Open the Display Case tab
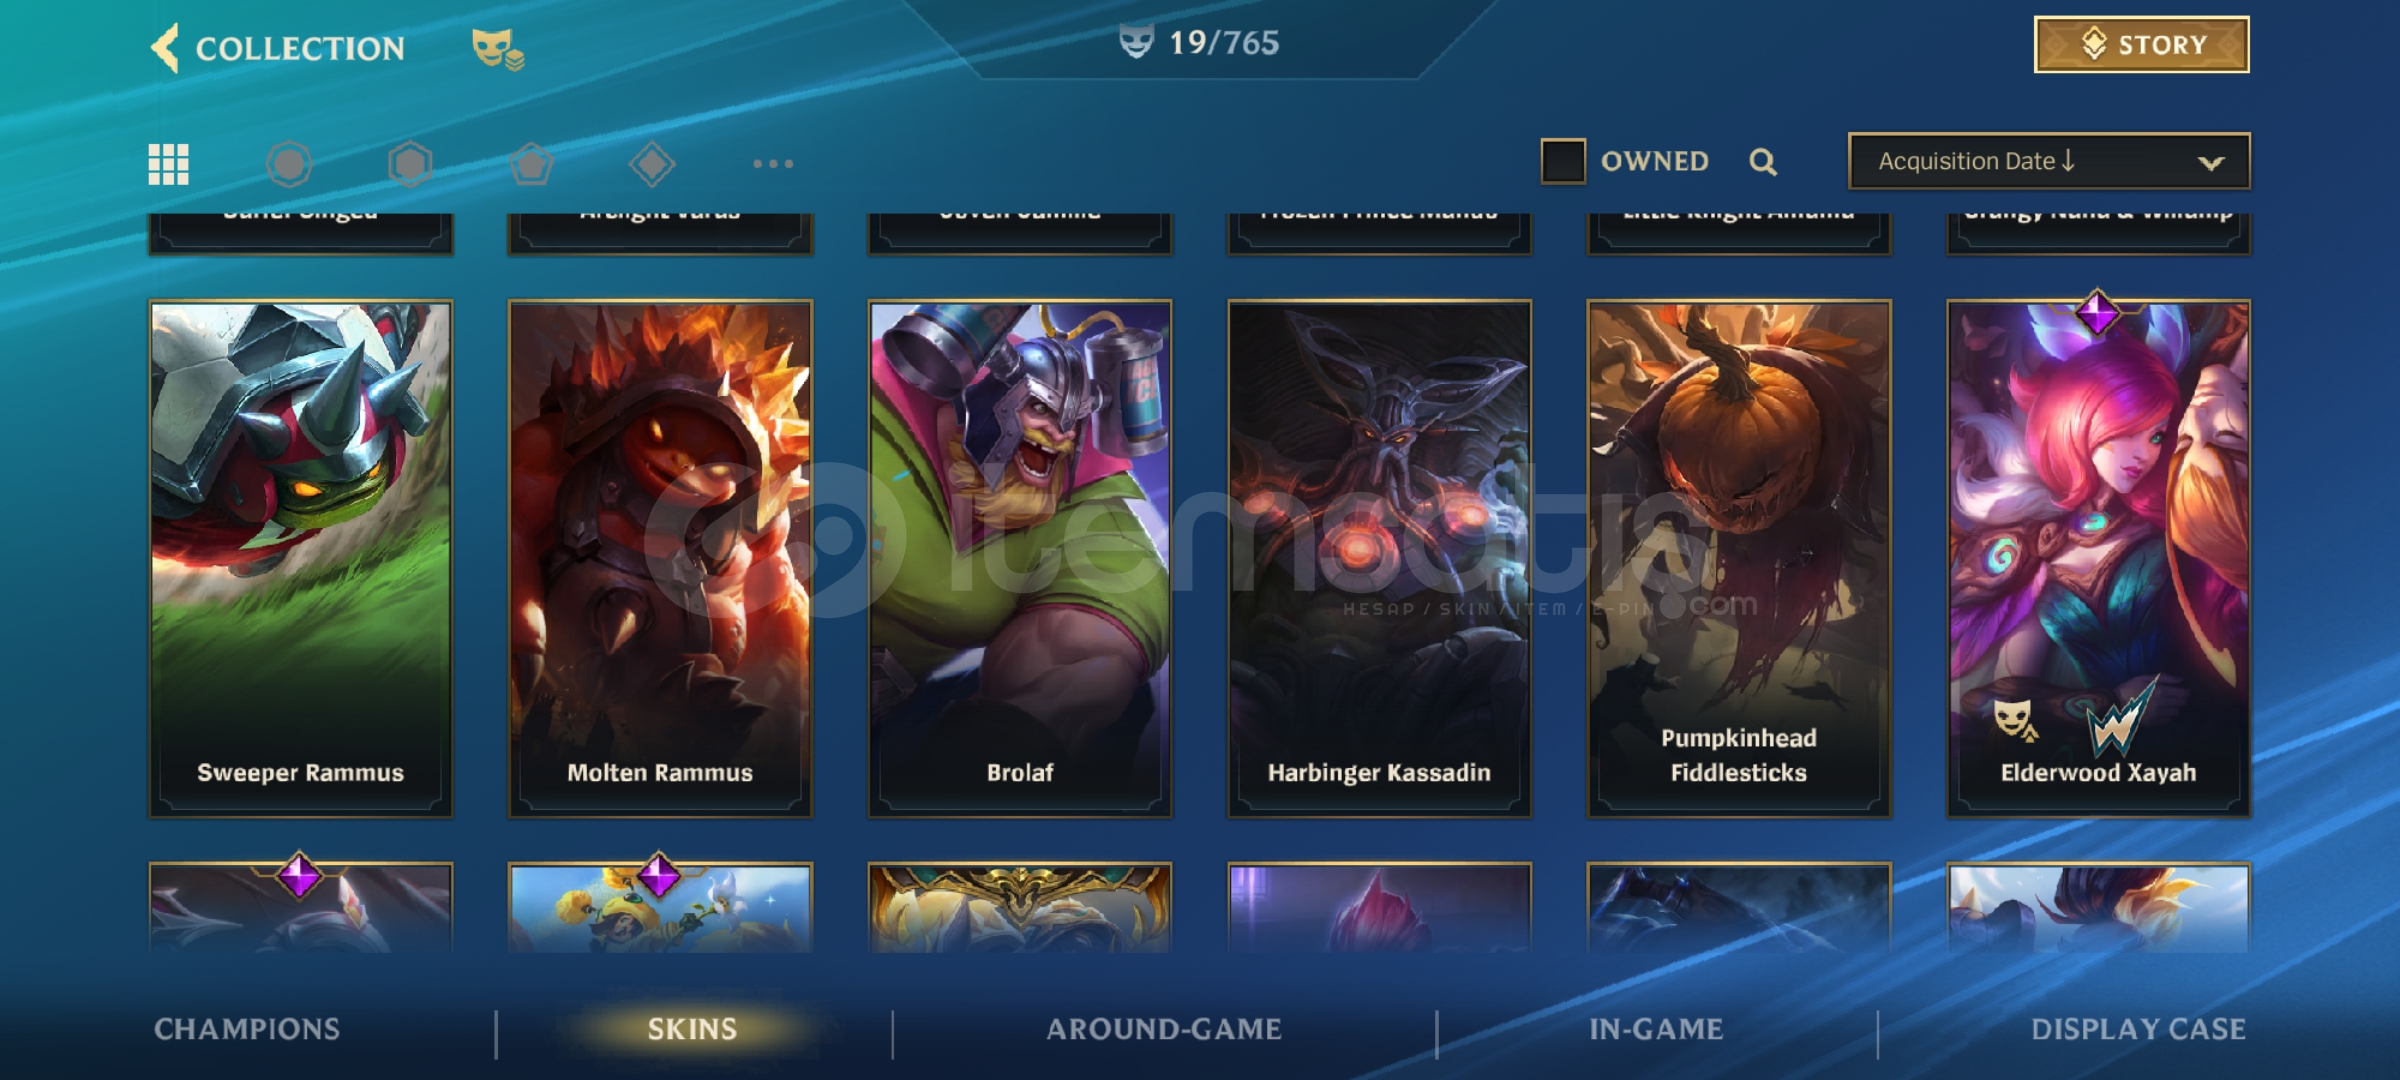This screenshot has height=1080, width=2400. 2138,1029
